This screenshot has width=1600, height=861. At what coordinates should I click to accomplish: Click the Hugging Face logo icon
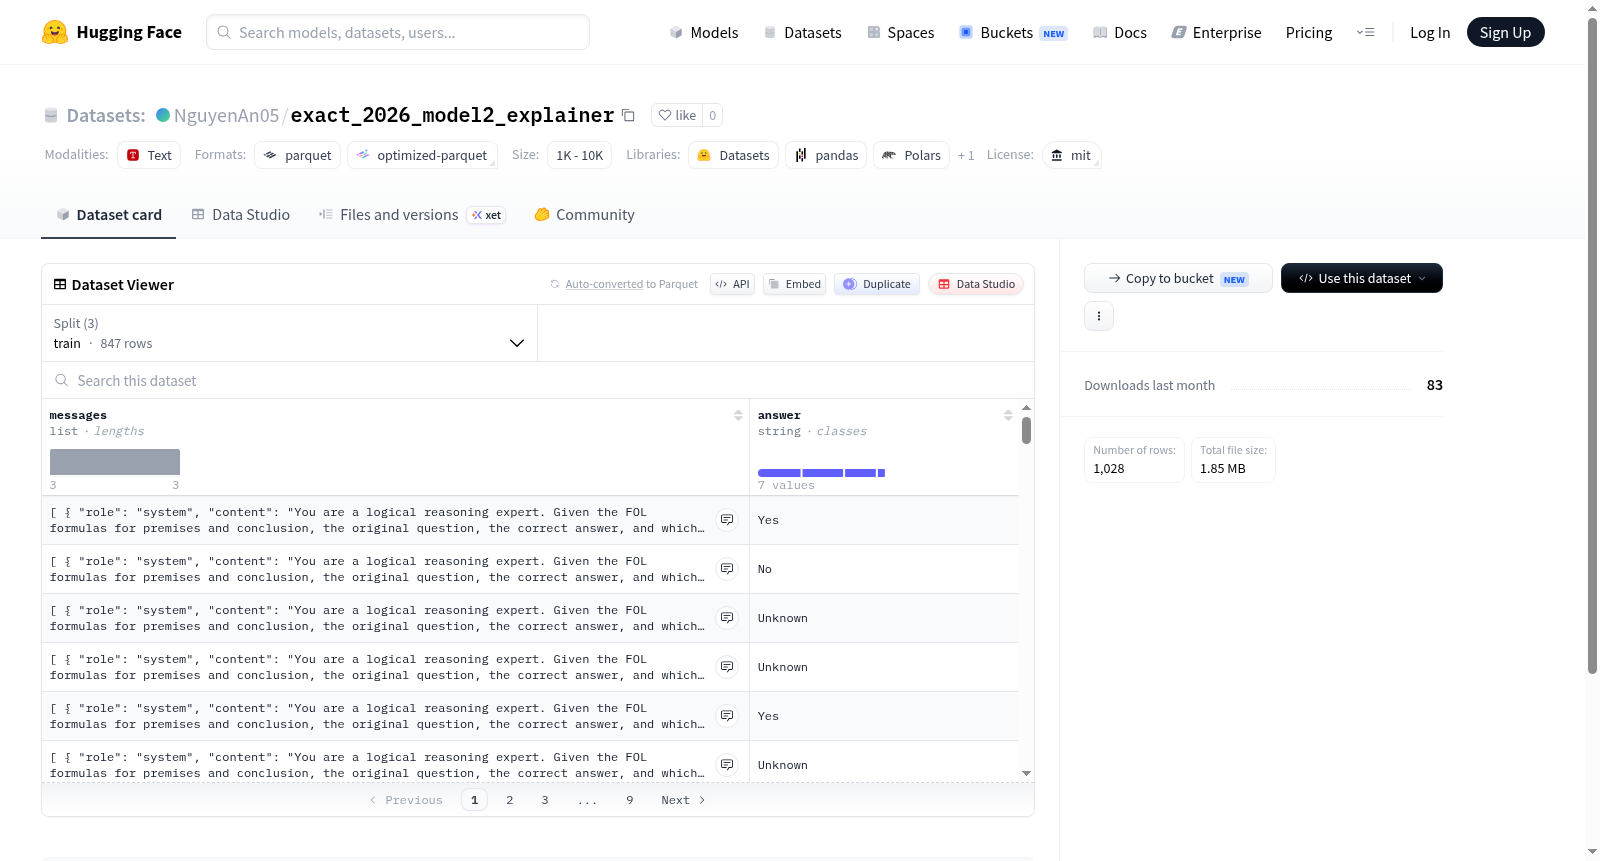pos(55,32)
